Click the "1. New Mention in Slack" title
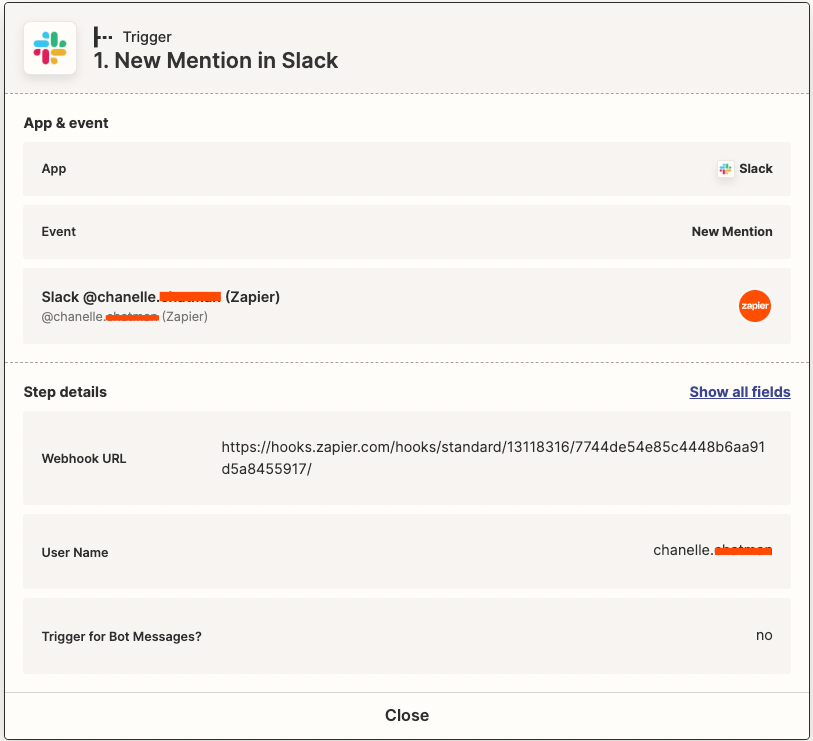Image resolution: width=813 pixels, height=741 pixels. click(216, 61)
